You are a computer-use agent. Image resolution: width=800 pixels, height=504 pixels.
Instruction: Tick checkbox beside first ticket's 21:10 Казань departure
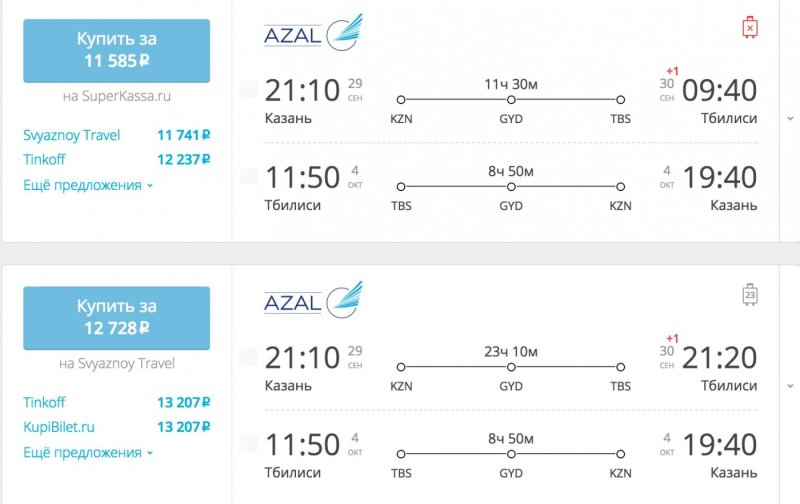pos(249,89)
